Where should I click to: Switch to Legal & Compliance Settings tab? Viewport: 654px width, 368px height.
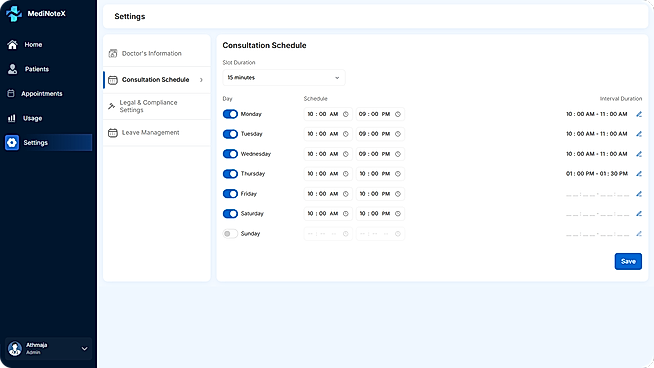coord(157,106)
